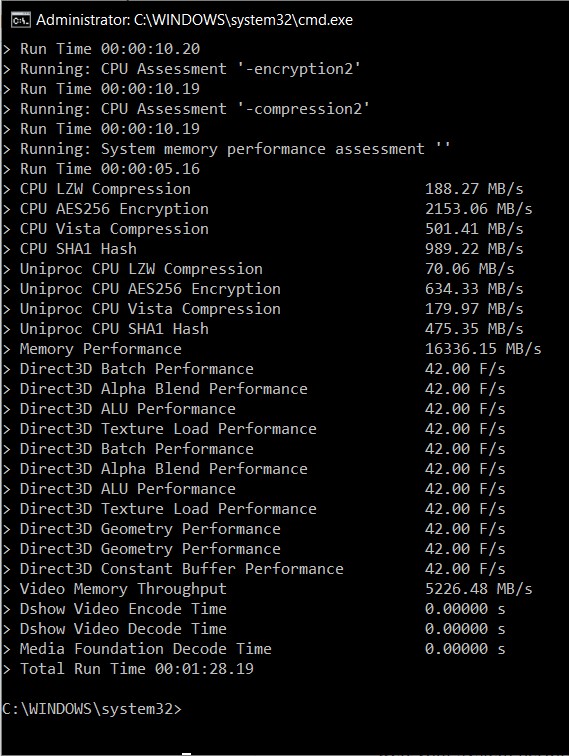Click the Media Foundation Decode Time line

pyautogui.click(x=254, y=649)
